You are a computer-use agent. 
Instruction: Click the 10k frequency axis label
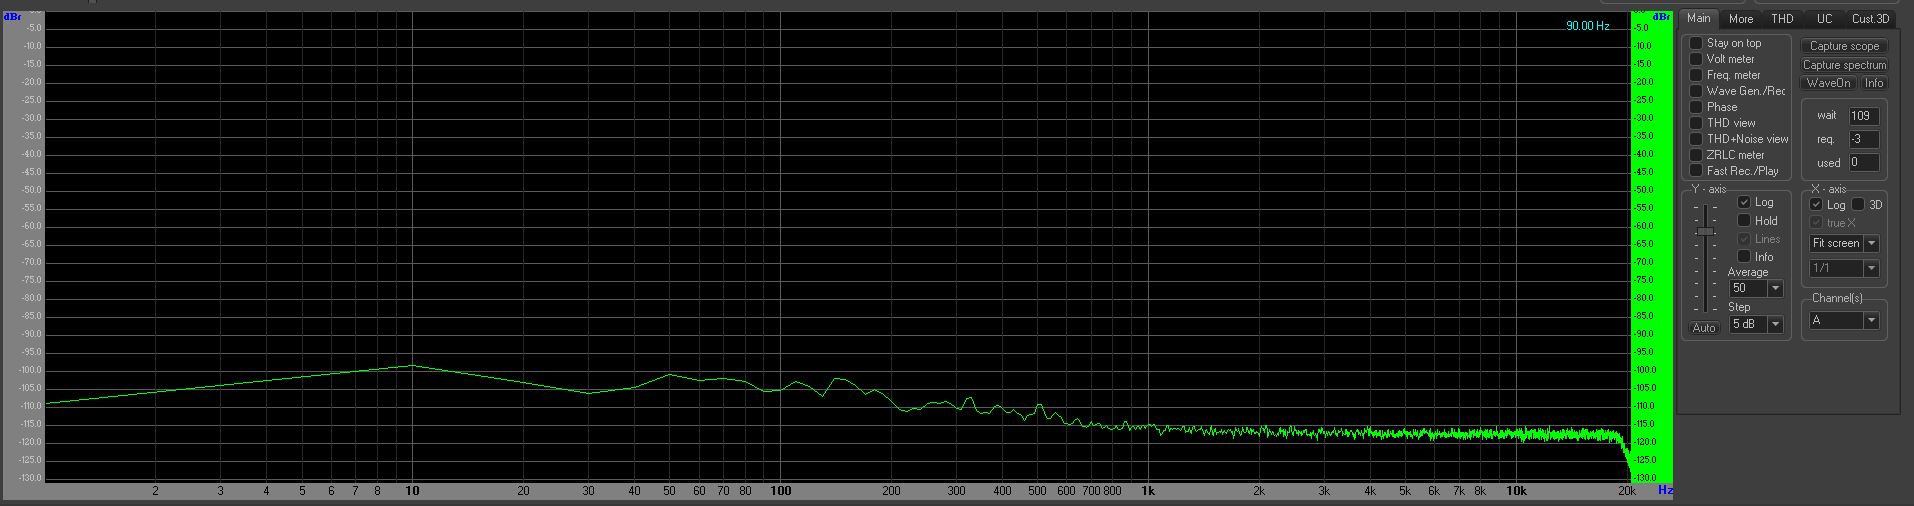point(1516,491)
